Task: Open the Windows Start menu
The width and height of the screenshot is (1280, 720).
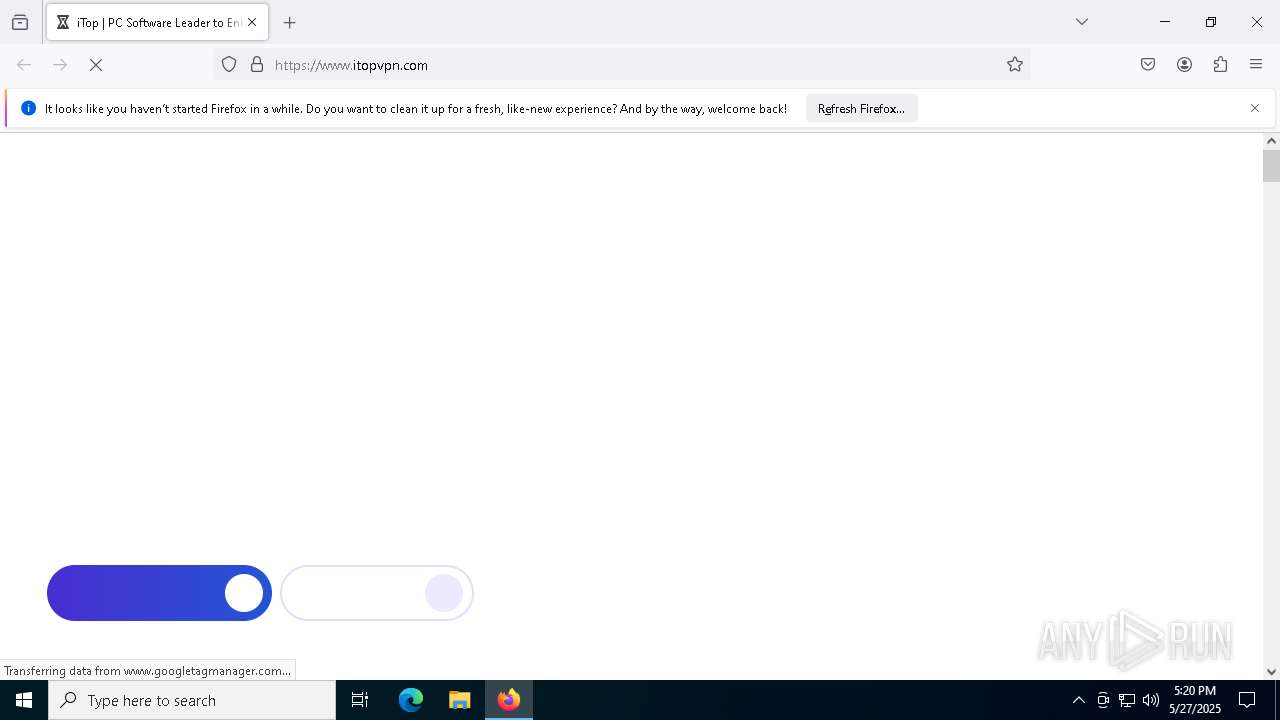Action: [x=24, y=700]
